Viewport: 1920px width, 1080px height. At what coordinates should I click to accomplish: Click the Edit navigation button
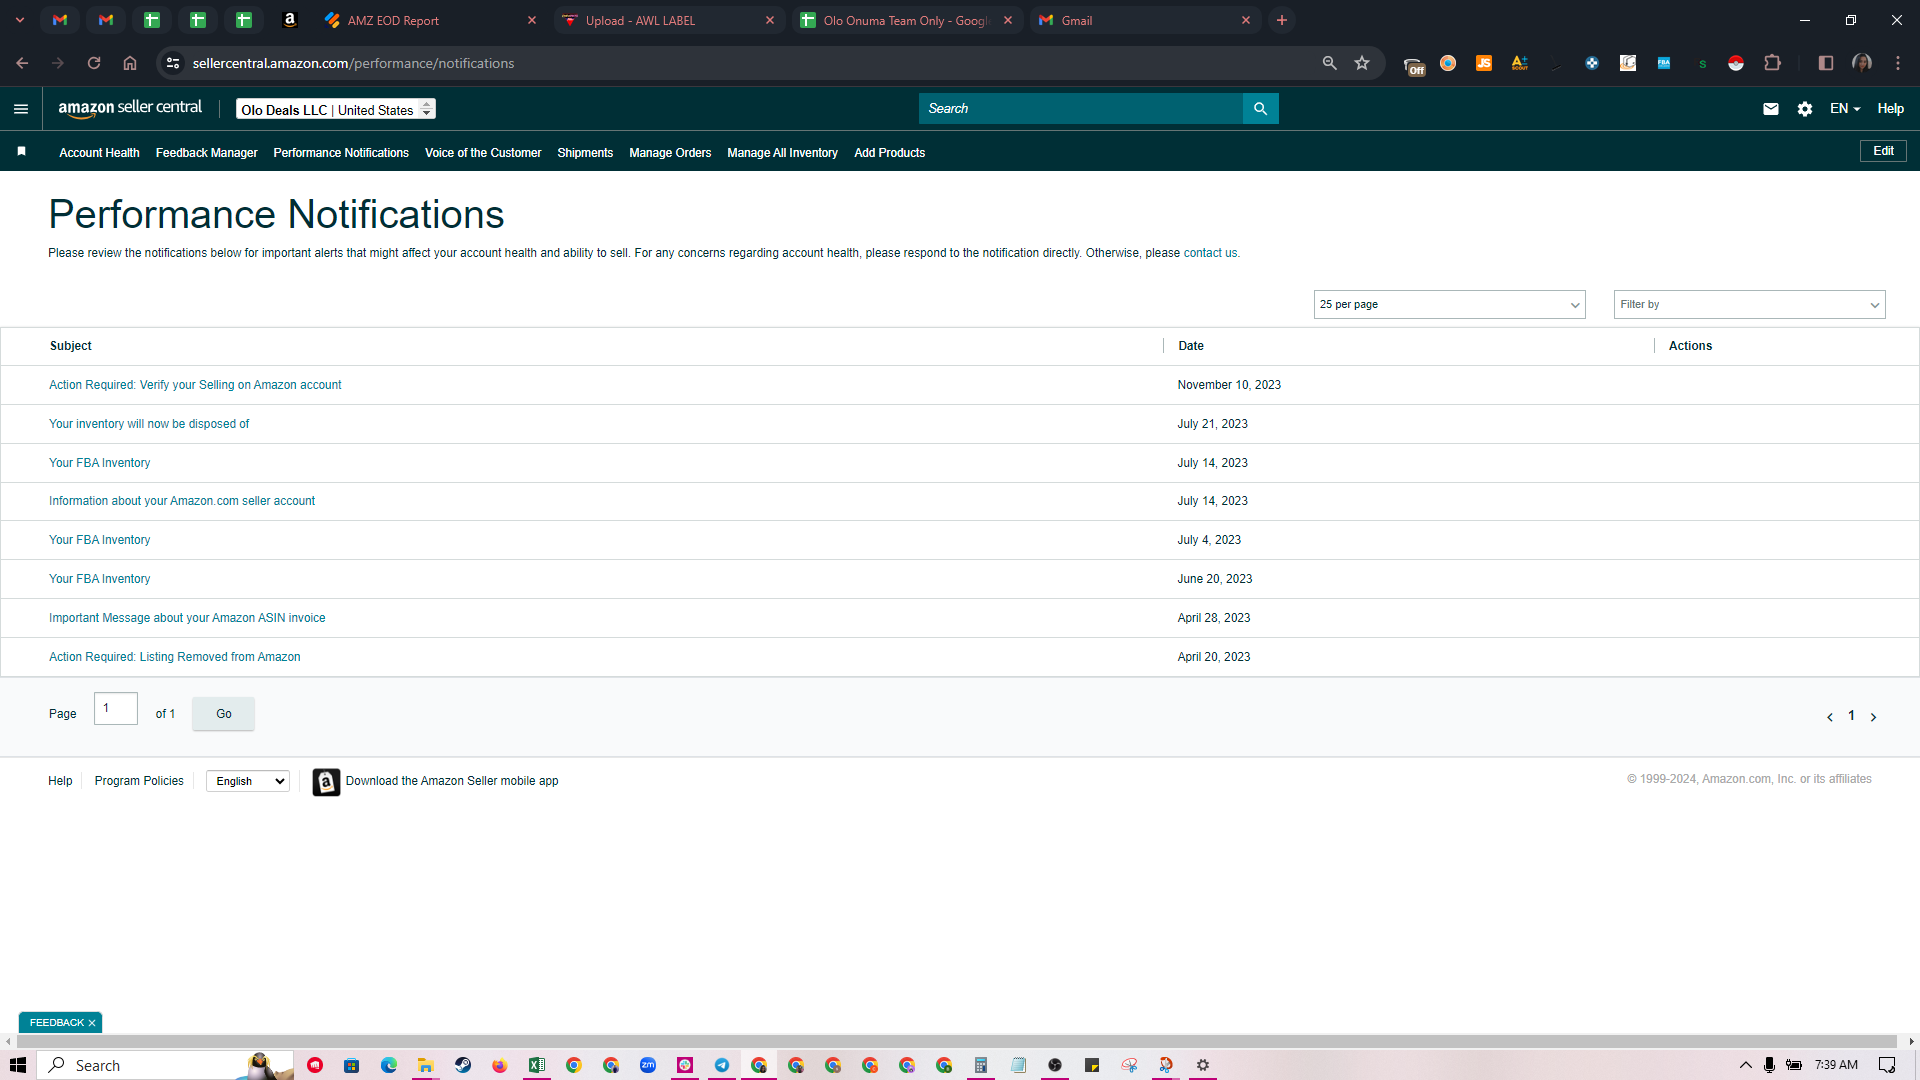(1883, 151)
